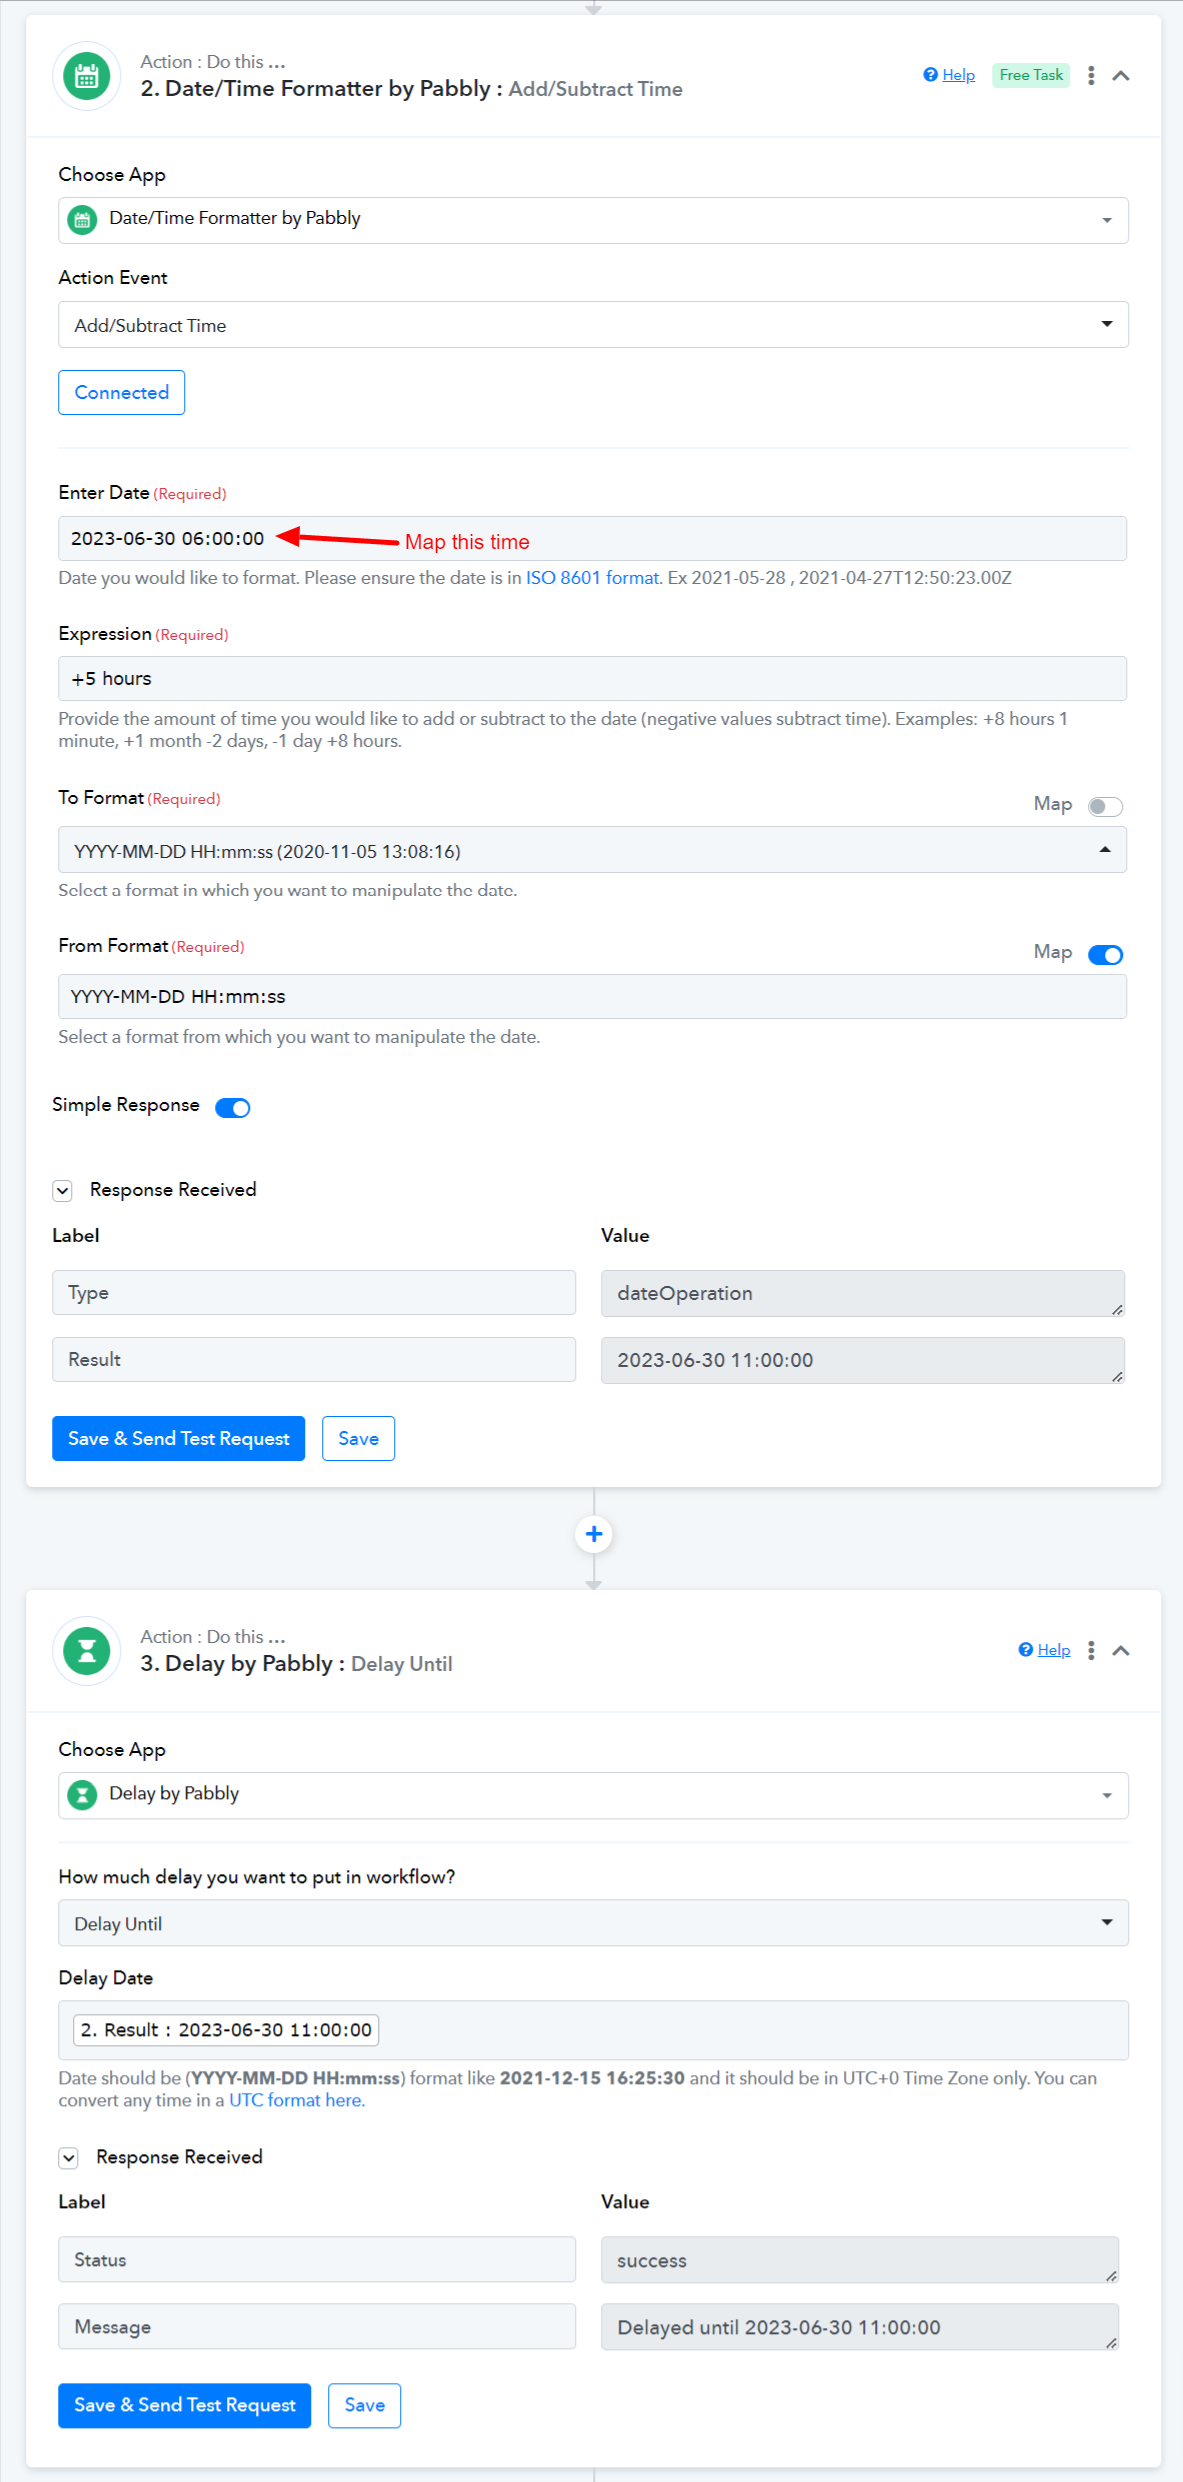Click the Expression field containing +5 hours
1183x2482 pixels.
(x=592, y=679)
